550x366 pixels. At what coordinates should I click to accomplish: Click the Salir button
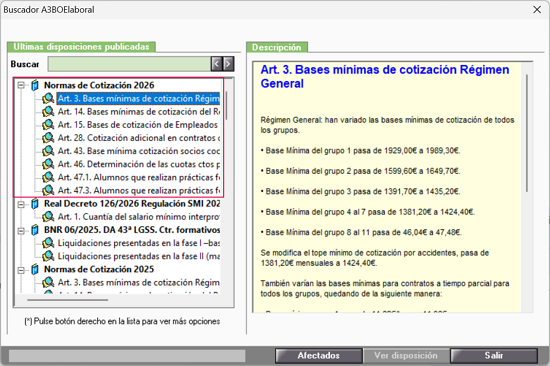point(494,355)
